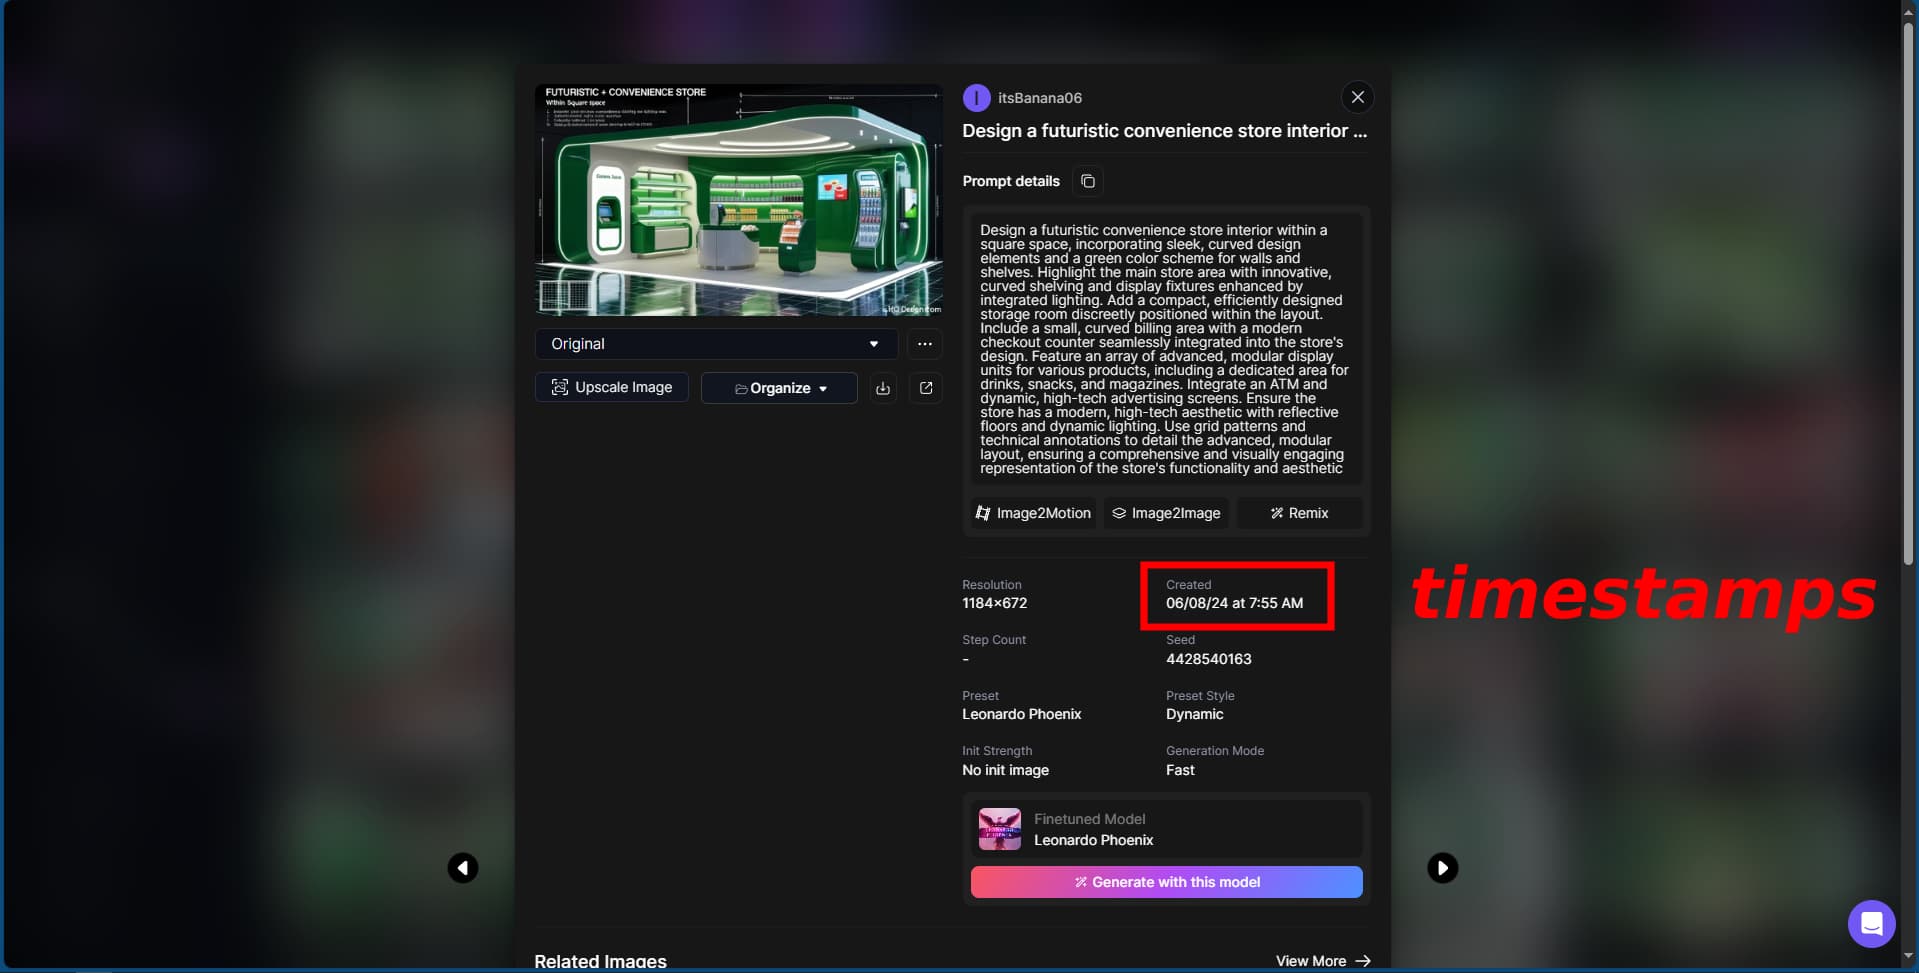
Task: Download the generated image
Action: click(882, 388)
